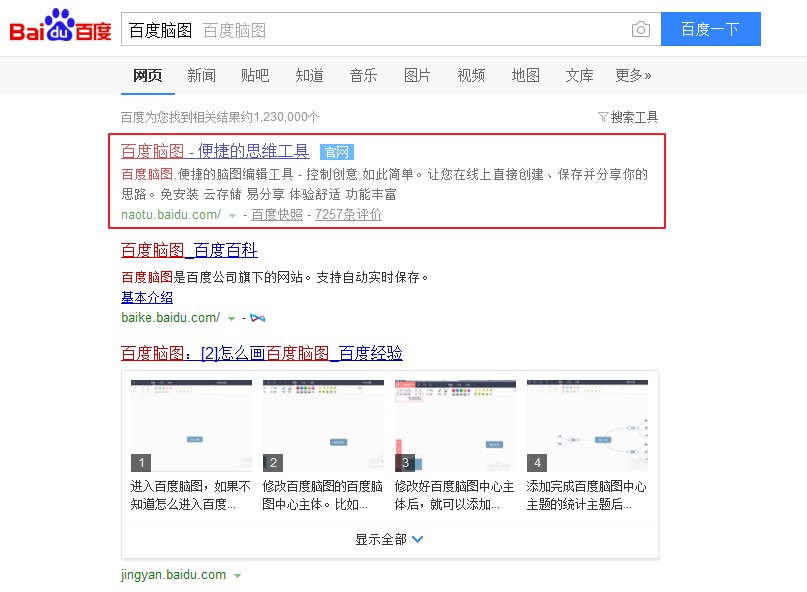The height and width of the screenshot is (592, 807).
Task: Click caption 修改百度脑图的百度脑图中心主体。比如...
Action: click(323, 495)
